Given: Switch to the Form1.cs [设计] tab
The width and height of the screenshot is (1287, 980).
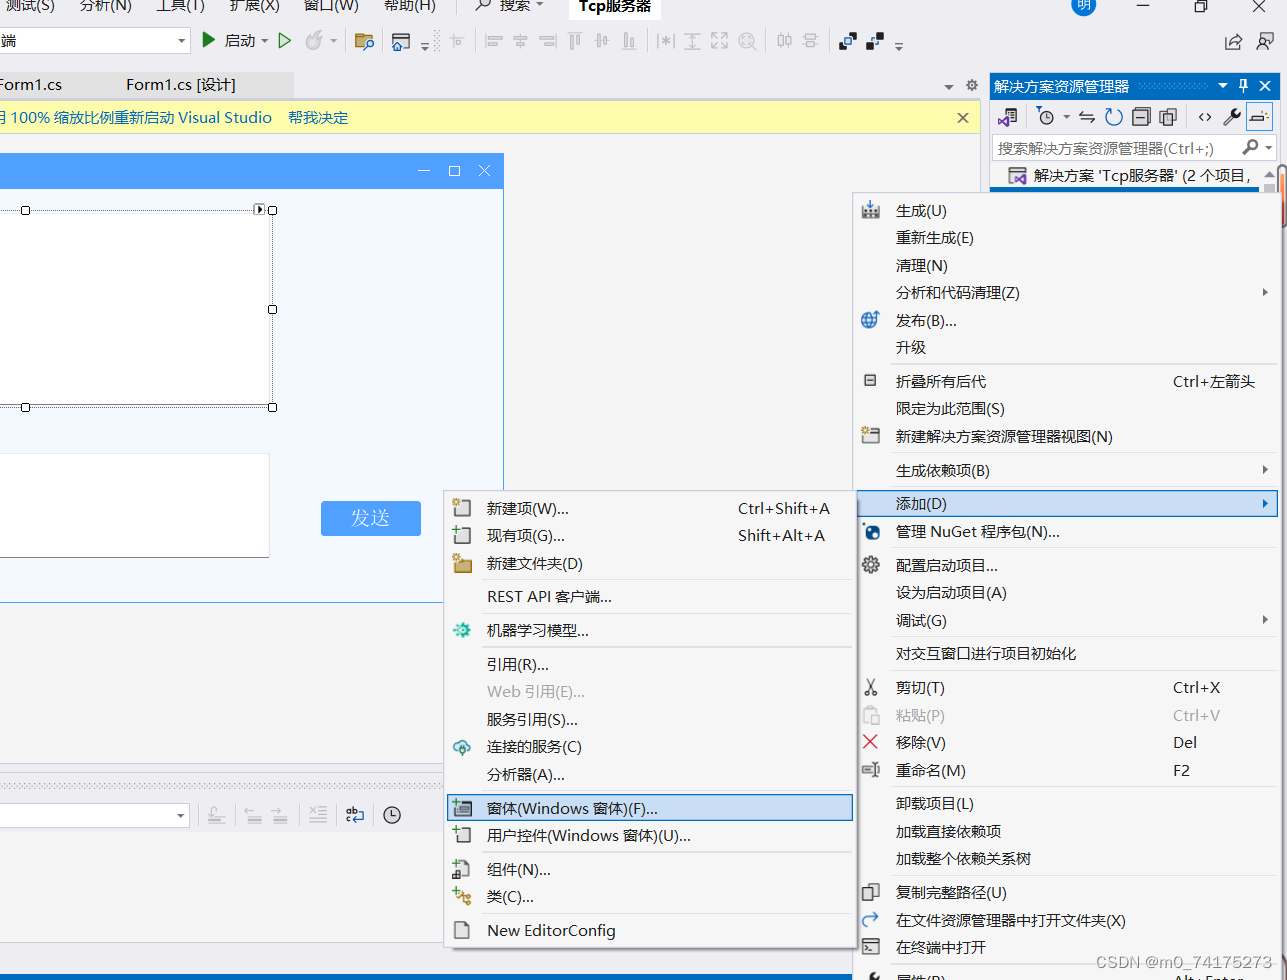Looking at the screenshot, I should pos(178,85).
